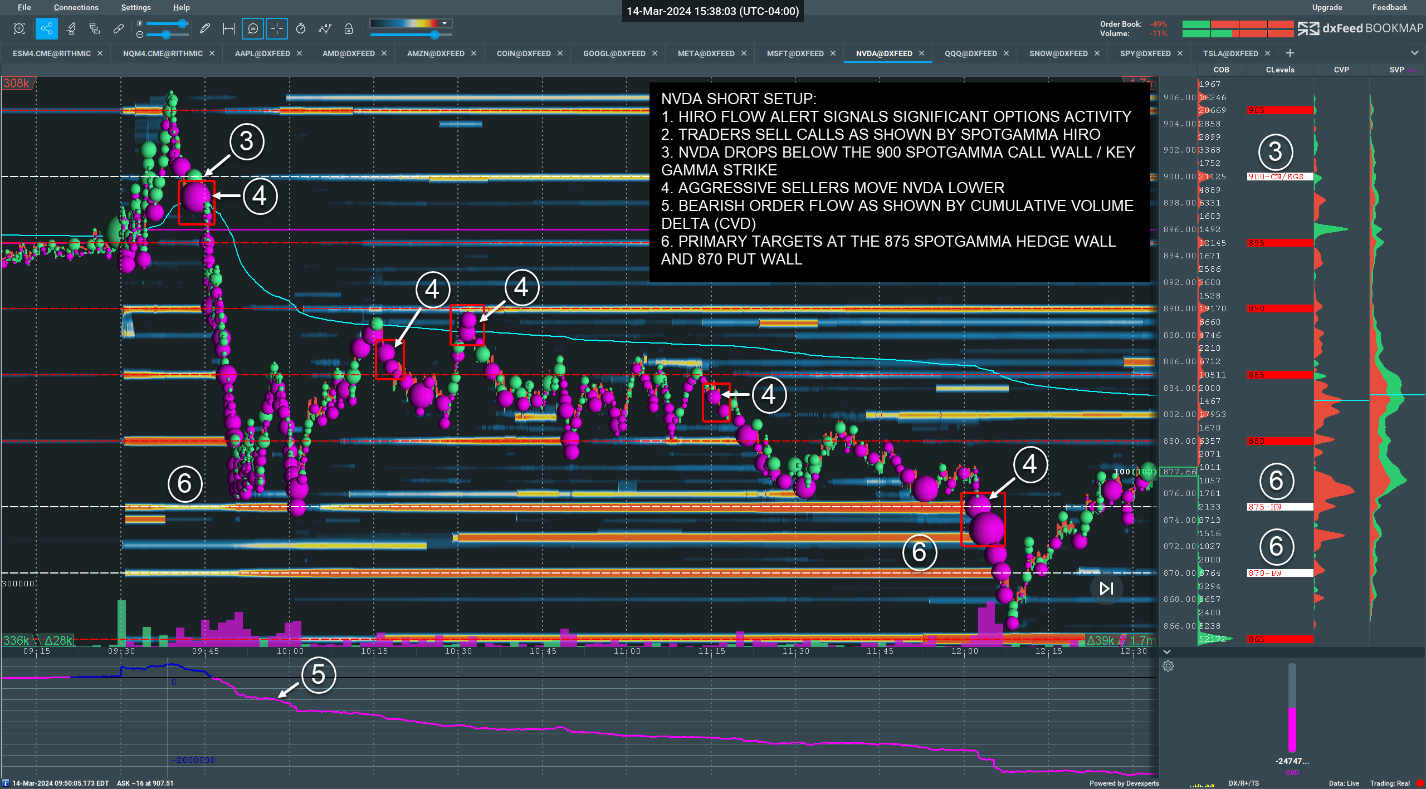The width and height of the screenshot is (1426, 789).
Task: Click the CLevels column header
Action: point(1279,70)
